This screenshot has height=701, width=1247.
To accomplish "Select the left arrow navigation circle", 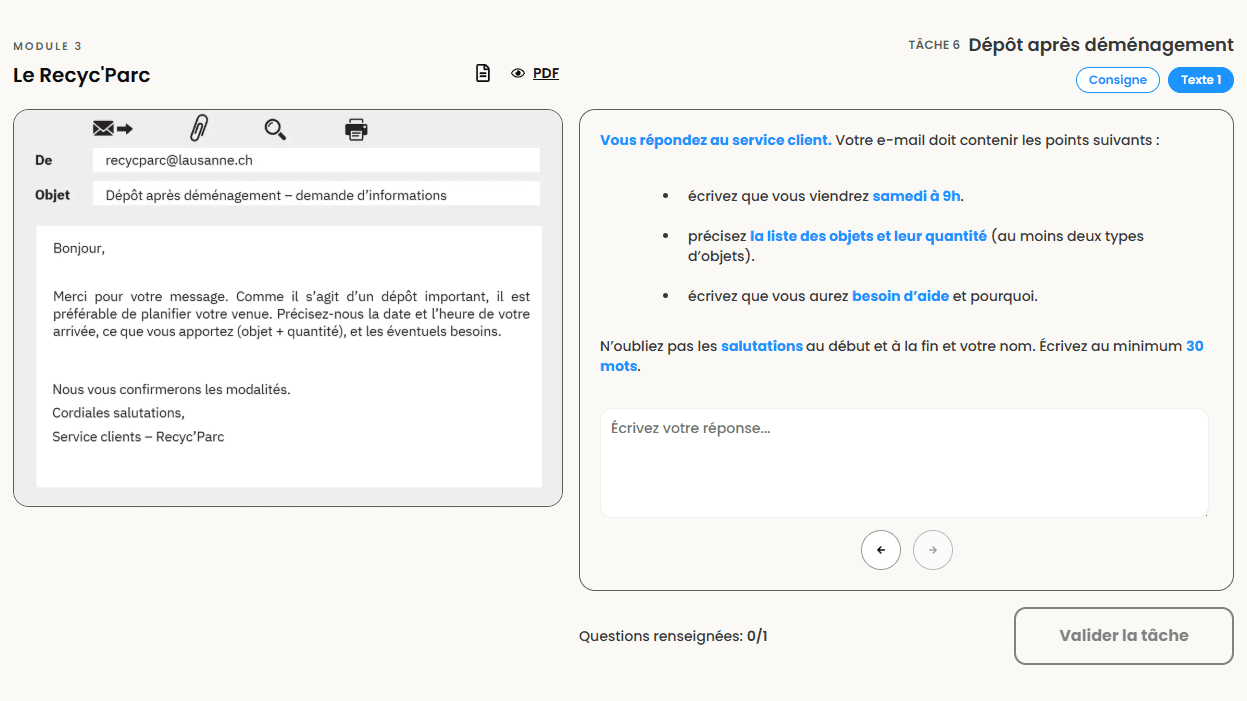I will [x=881, y=550].
